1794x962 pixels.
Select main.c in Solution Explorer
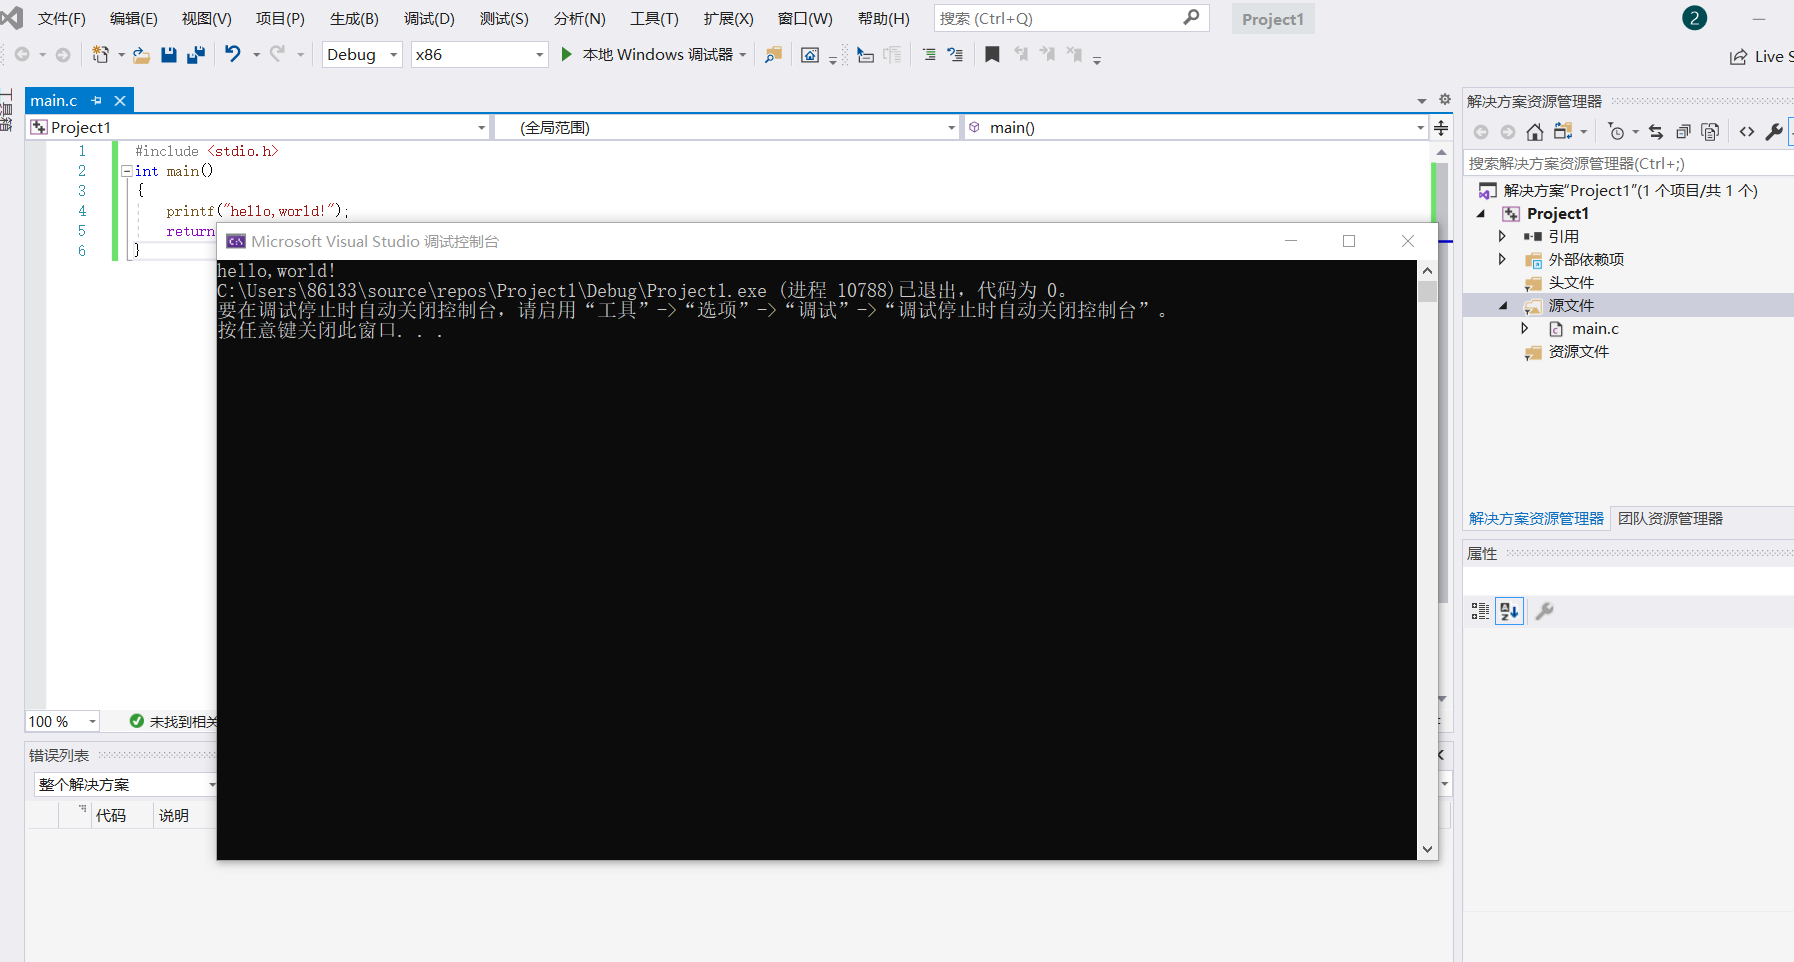point(1595,328)
